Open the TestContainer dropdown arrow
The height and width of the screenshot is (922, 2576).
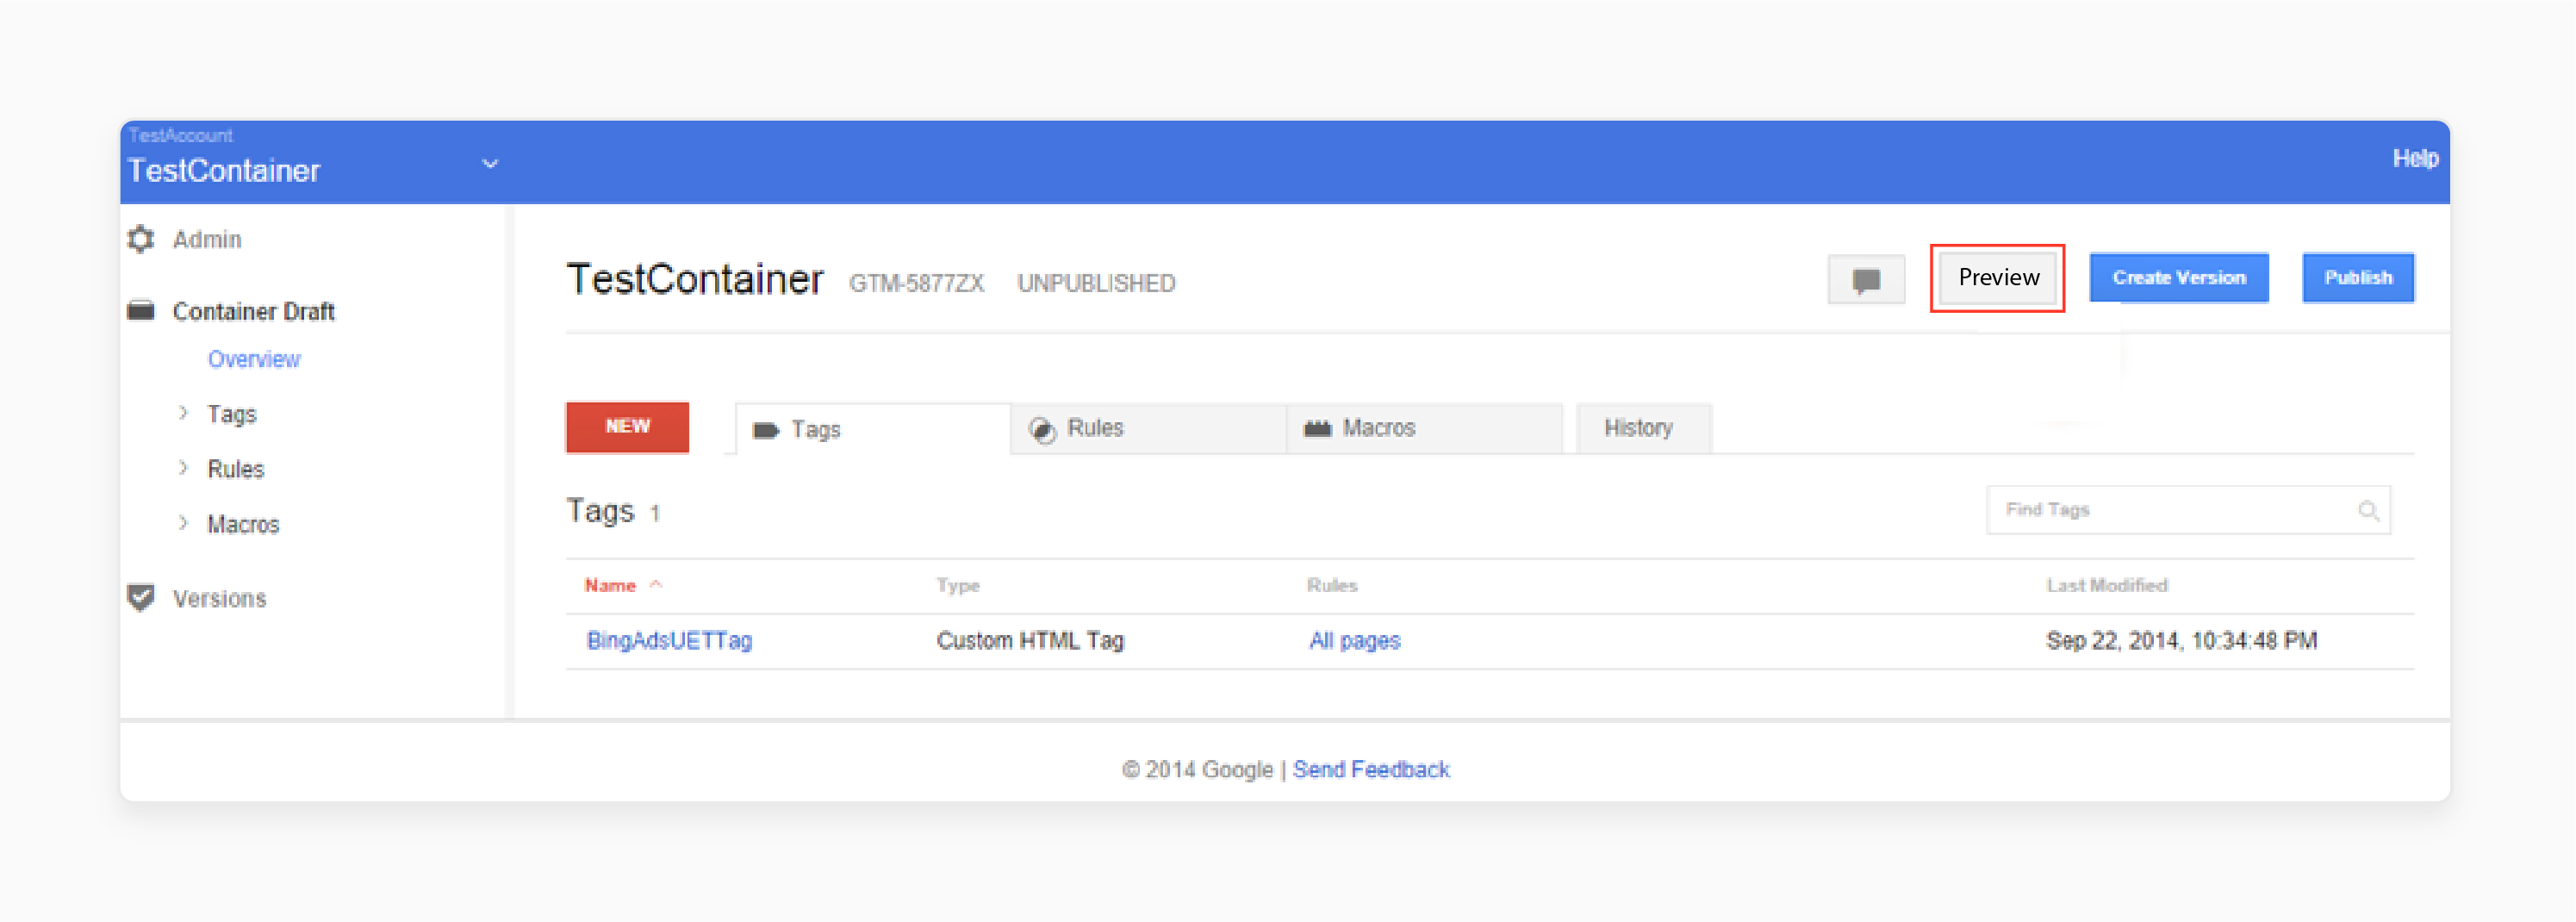pyautogui.click(x=490, y=164)
